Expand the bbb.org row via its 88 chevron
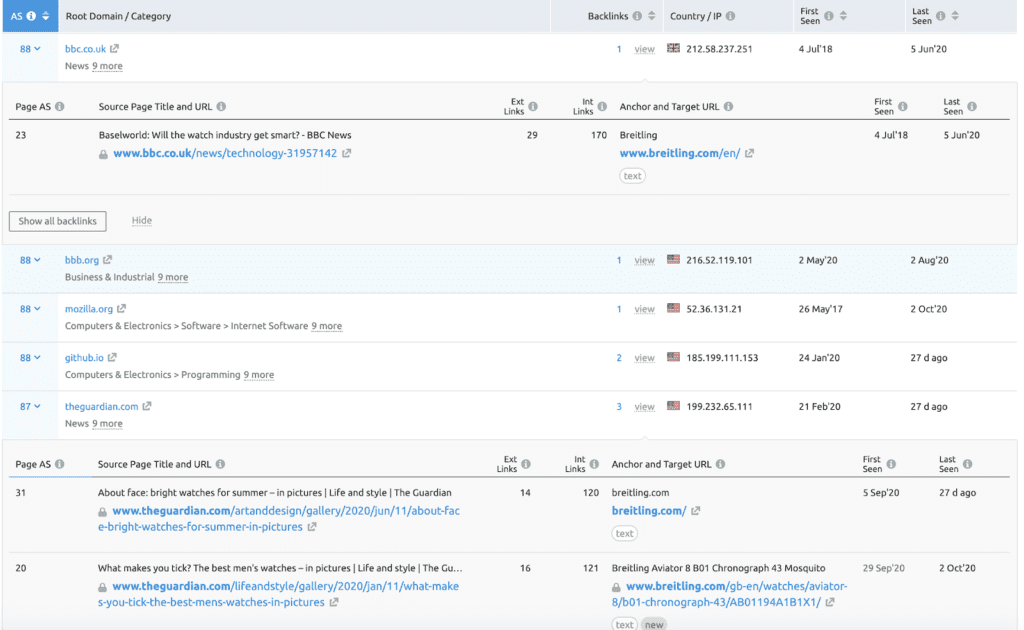Screen dimensions: 1024x630 coord(30,260)
